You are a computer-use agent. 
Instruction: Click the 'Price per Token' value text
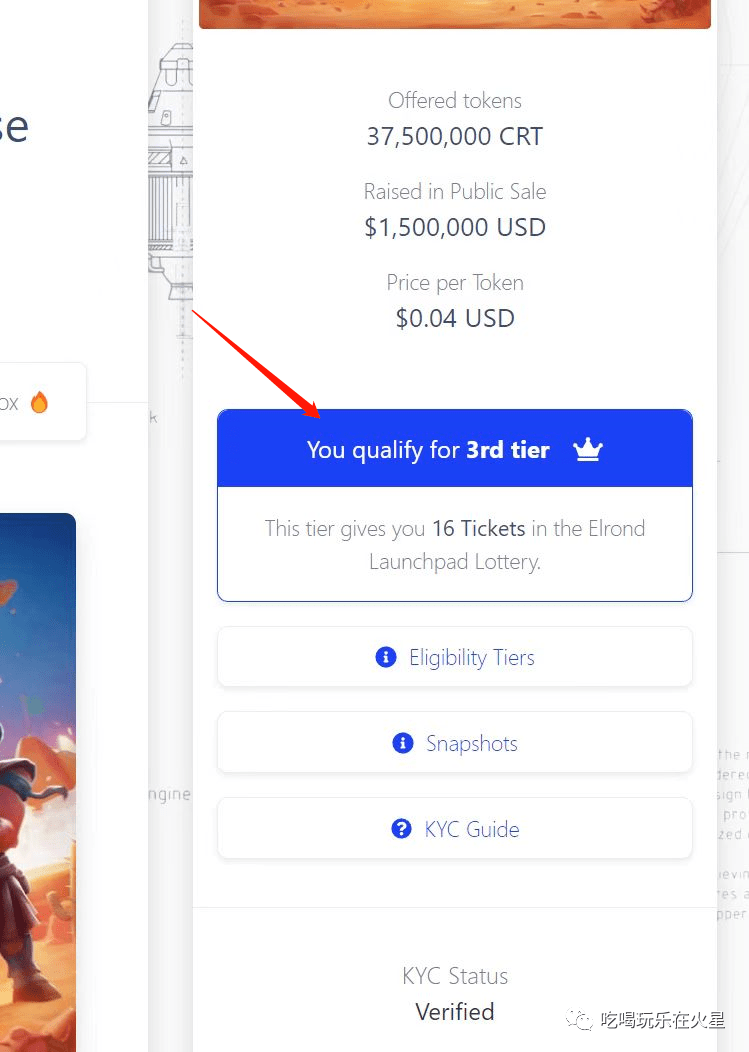coord(455,318)
